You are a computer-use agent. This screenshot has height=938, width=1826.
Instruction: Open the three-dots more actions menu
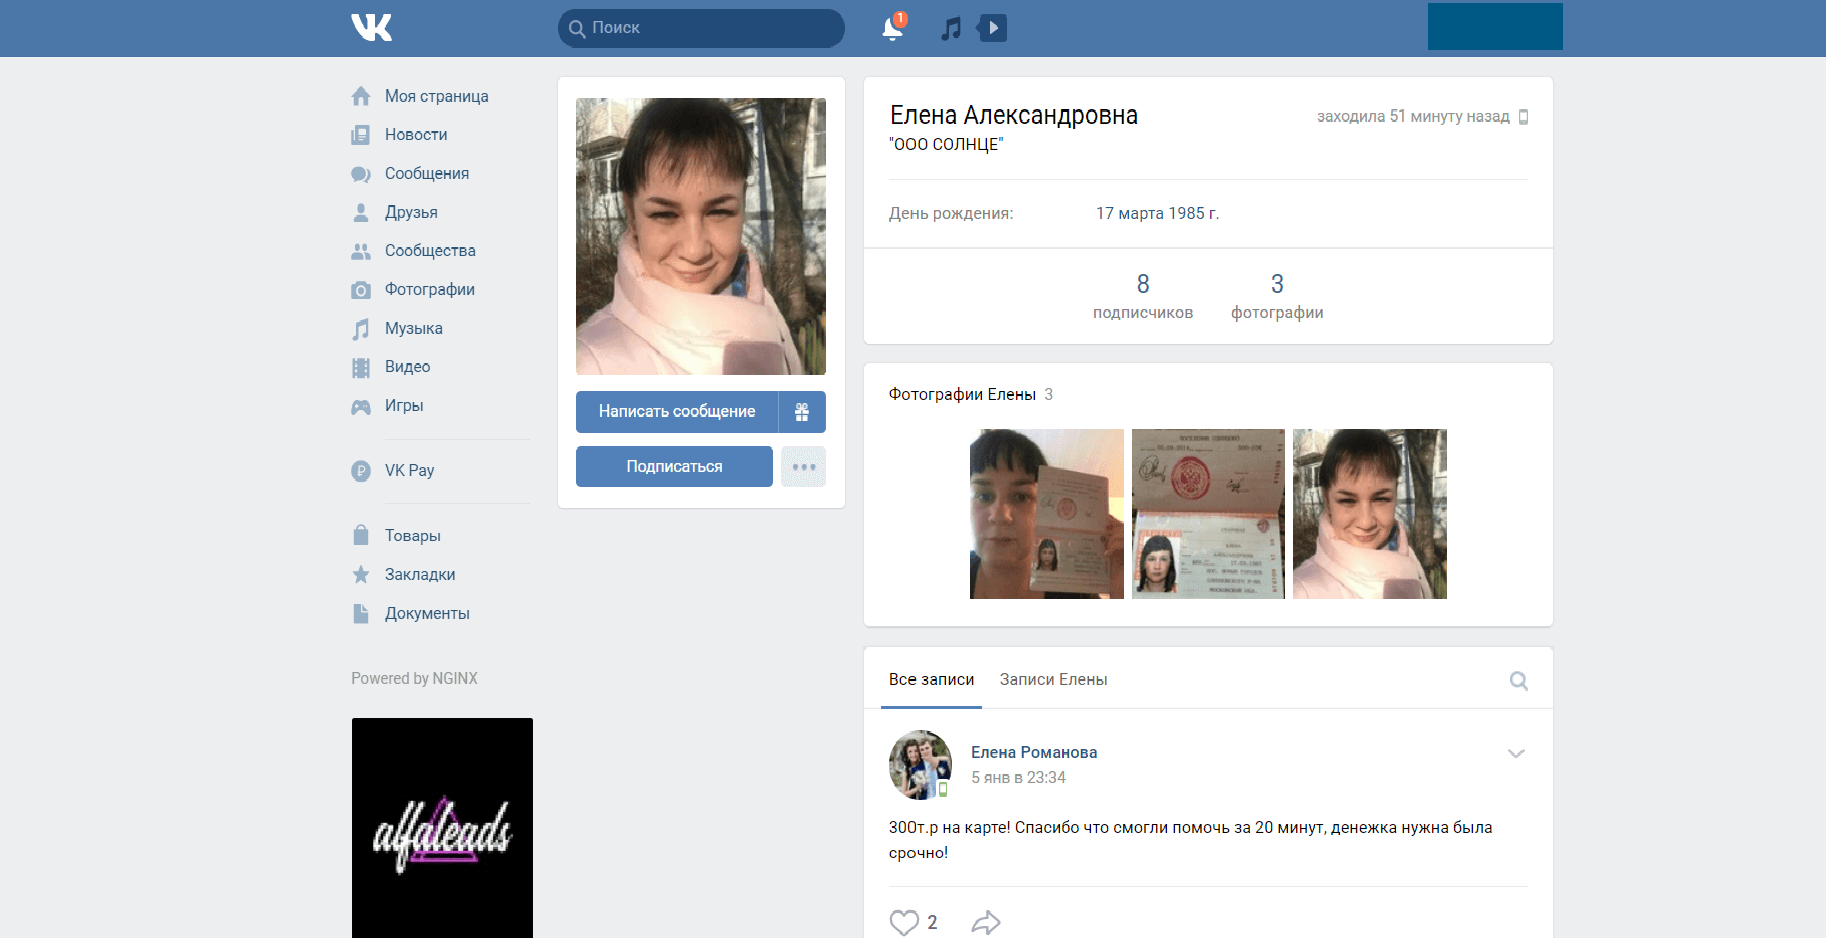coord(803,467)
